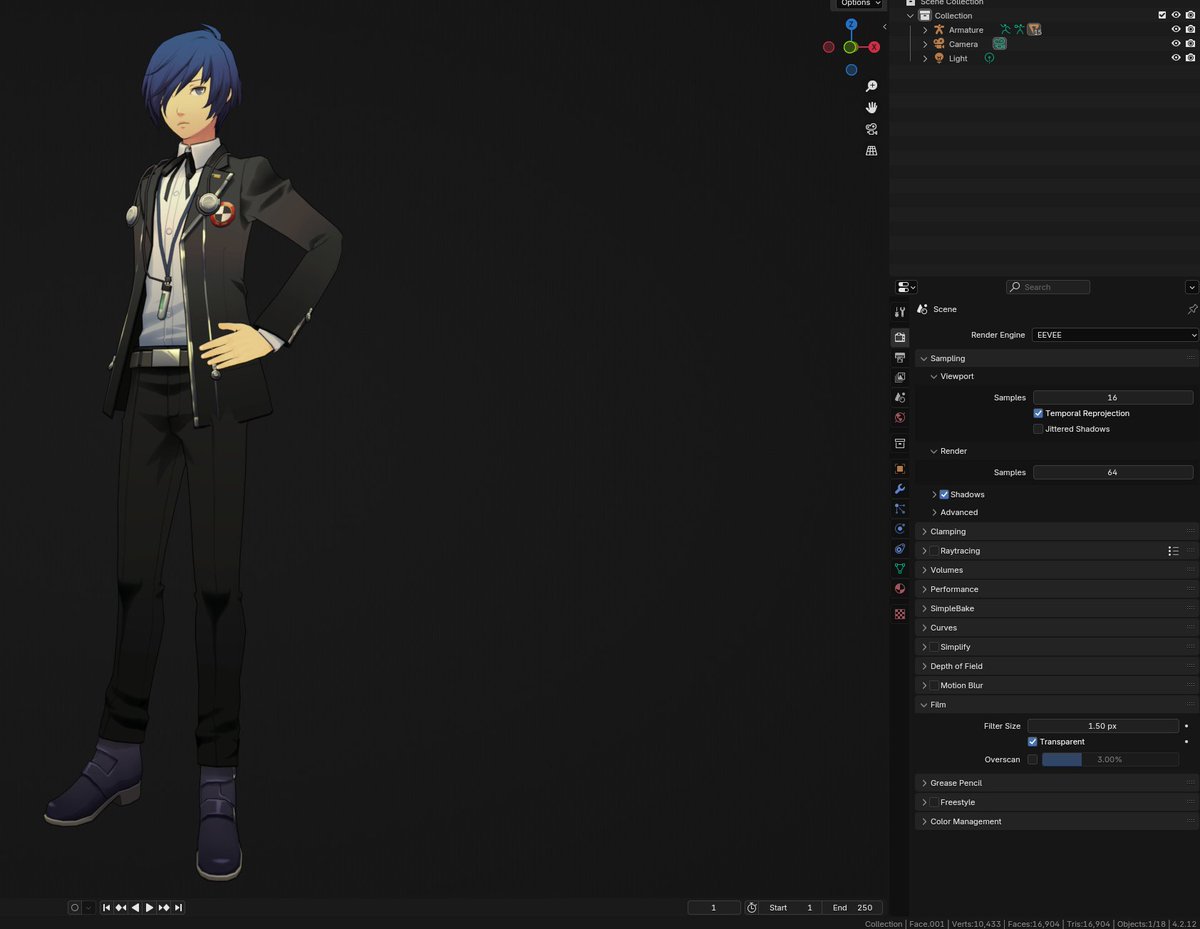Click the Light data icon in outliner
The width and height of the screenshot is (1200, 929).
point(989,58)
